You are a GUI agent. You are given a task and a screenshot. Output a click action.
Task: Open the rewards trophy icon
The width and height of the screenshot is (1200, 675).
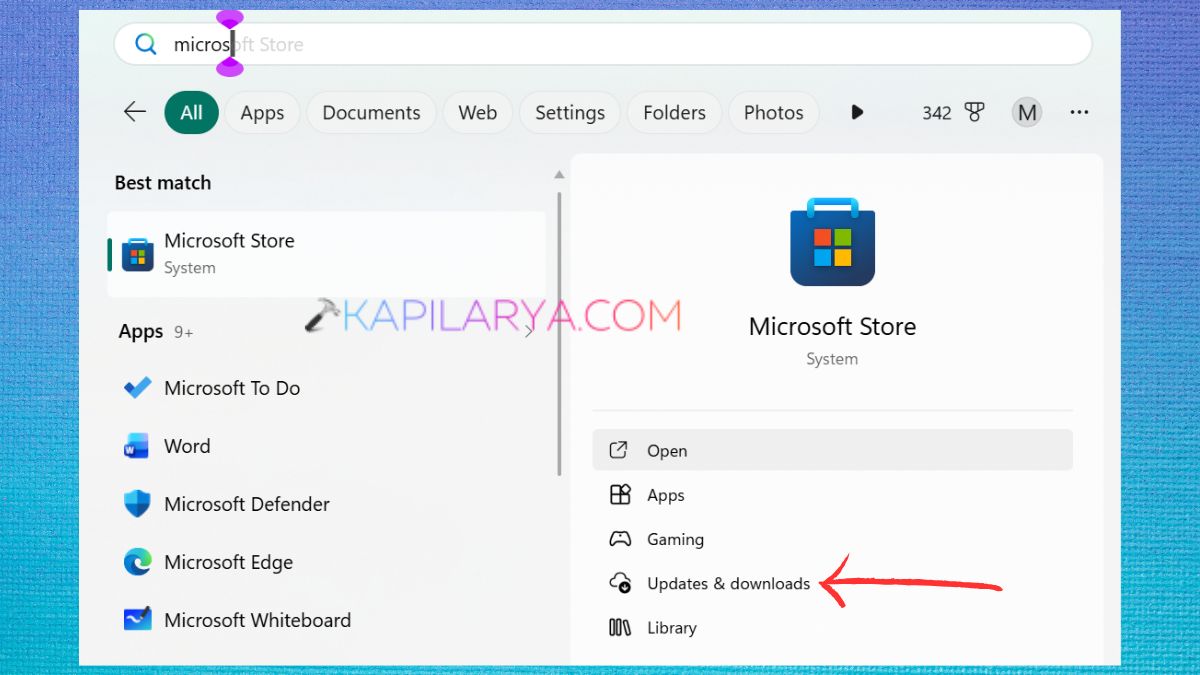(x=975, y=112)
